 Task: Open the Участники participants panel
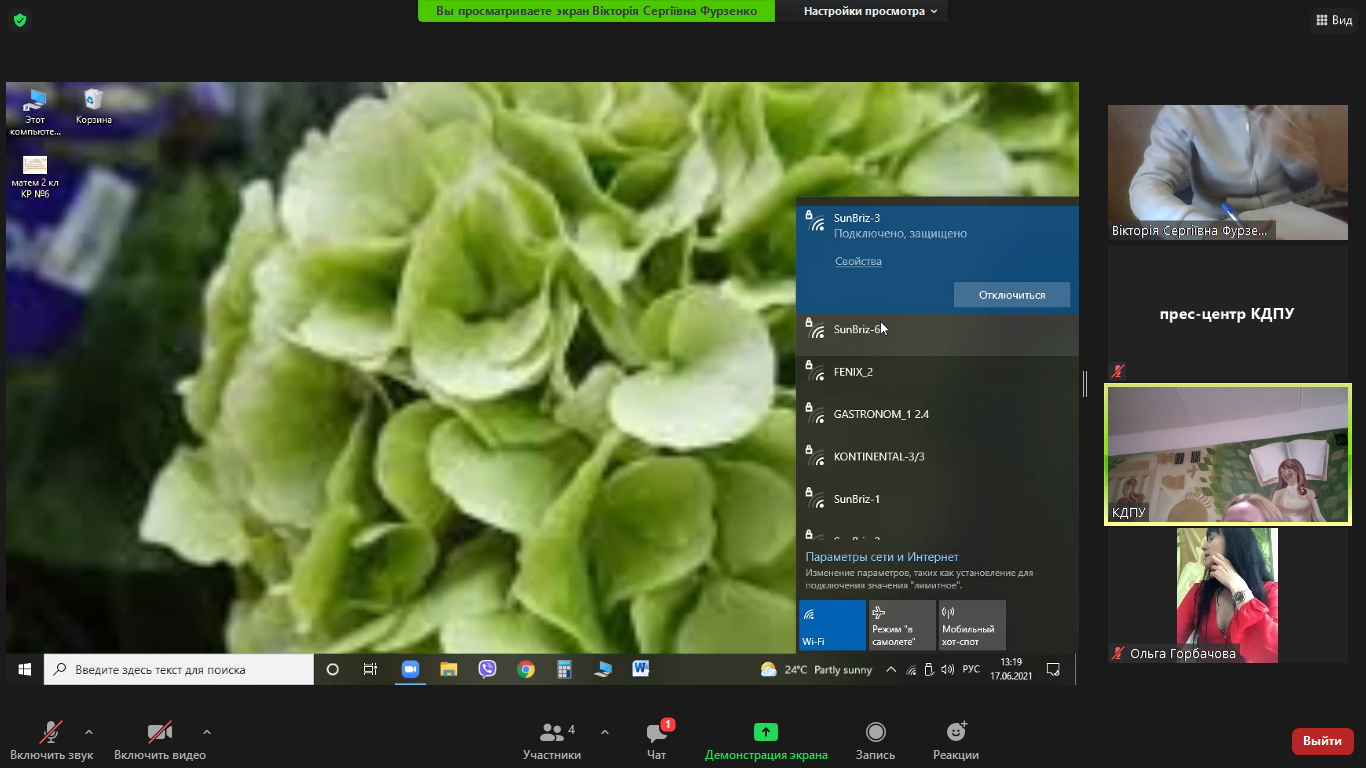[x=552, y=741]
